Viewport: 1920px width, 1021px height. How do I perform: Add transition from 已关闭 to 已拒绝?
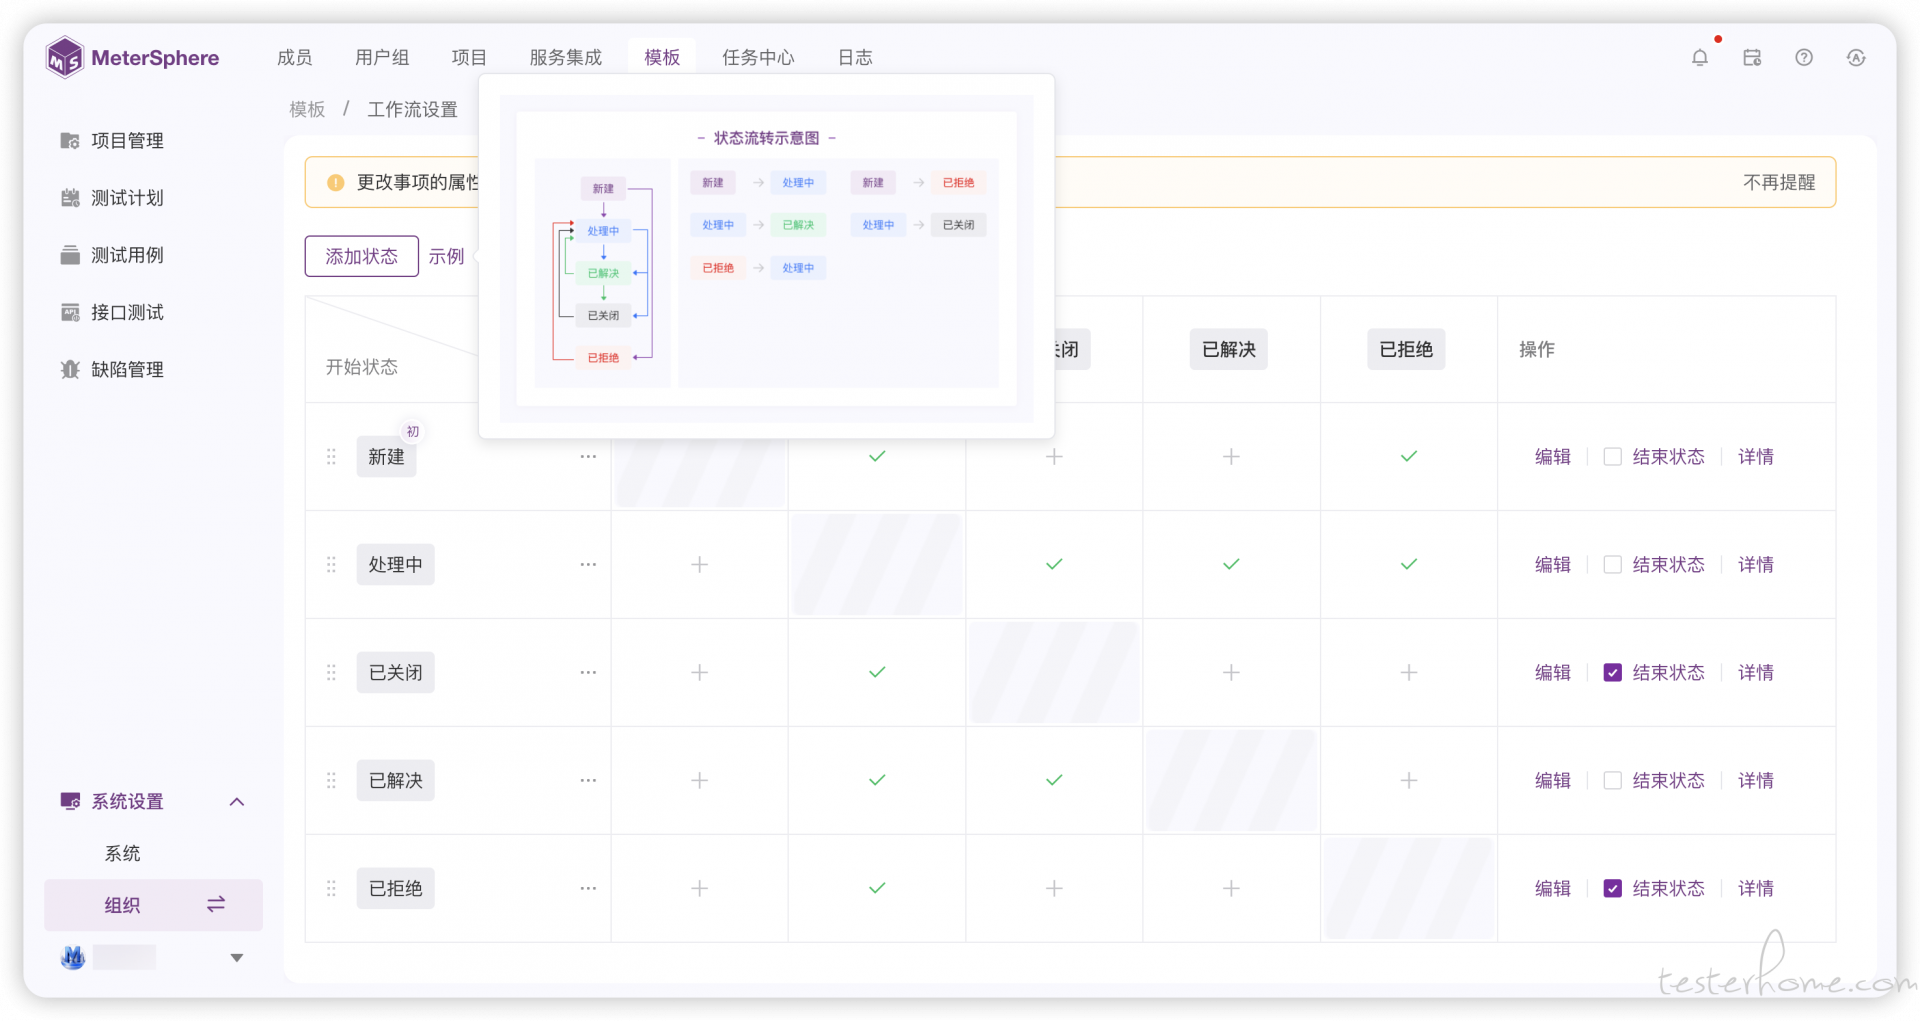click(1409, 673)
